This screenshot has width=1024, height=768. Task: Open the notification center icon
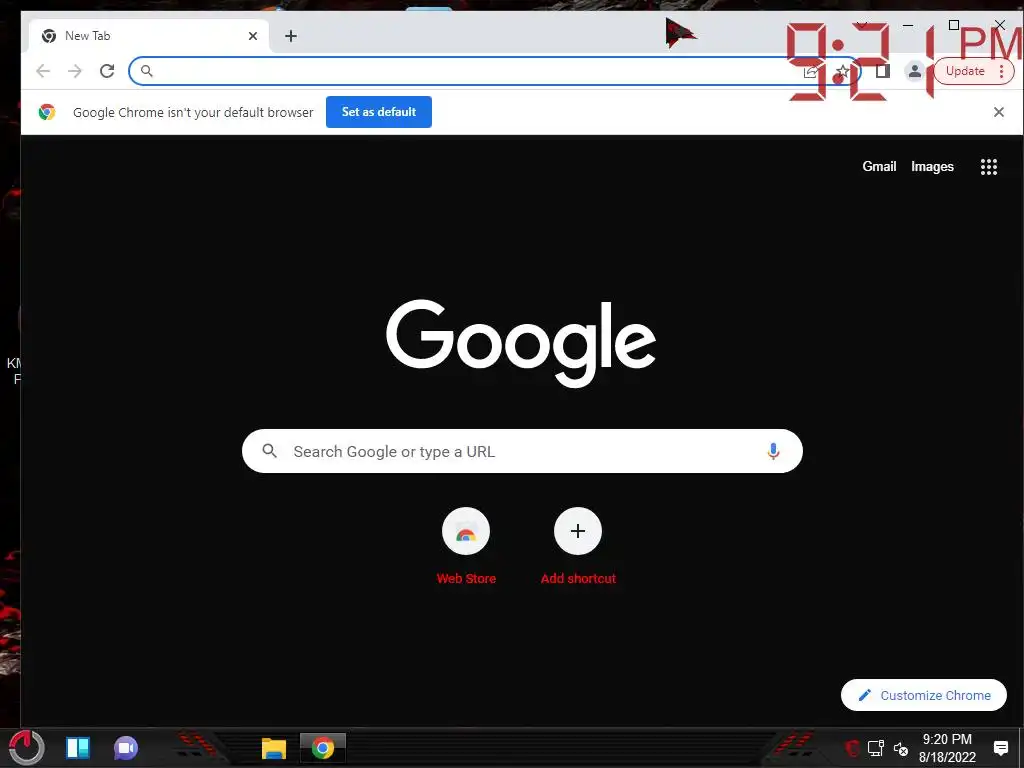click(1000, 748)
